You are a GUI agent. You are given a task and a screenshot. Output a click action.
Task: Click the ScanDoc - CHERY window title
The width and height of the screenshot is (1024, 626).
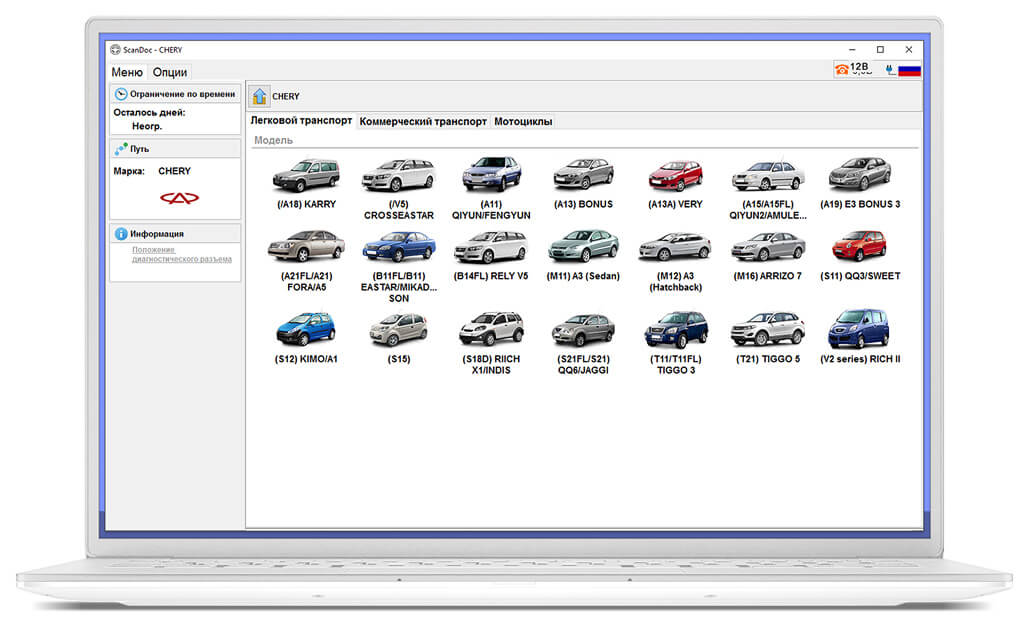152,50
